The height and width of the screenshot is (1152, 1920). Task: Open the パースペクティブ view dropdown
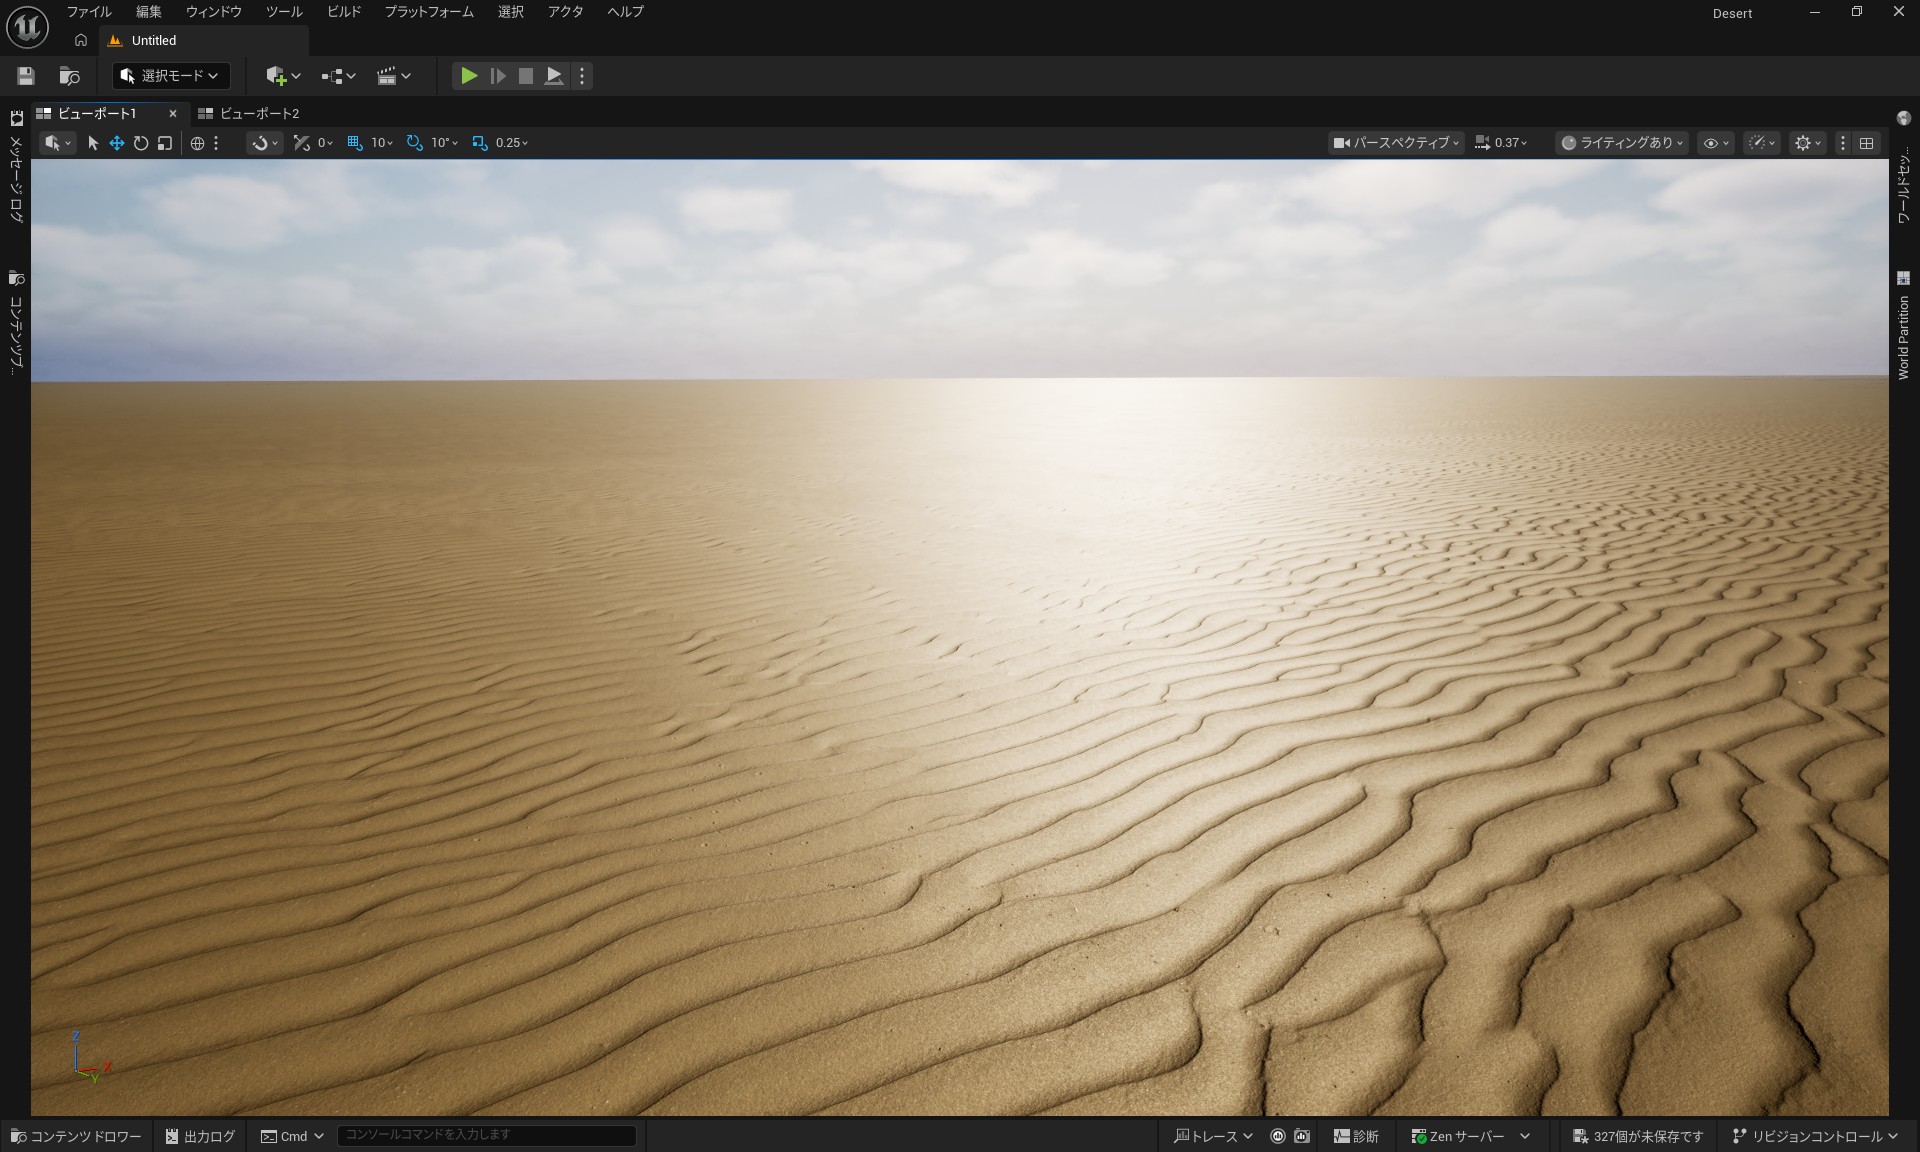click(x=1396, y=143)
